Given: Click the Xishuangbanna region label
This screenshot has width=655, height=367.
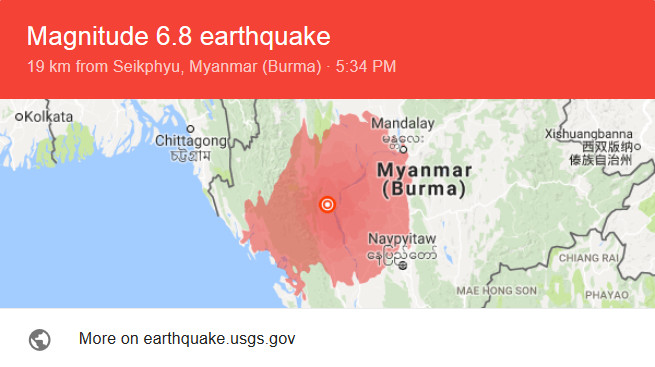Looking at the screenshot, I should click(589, 134).
